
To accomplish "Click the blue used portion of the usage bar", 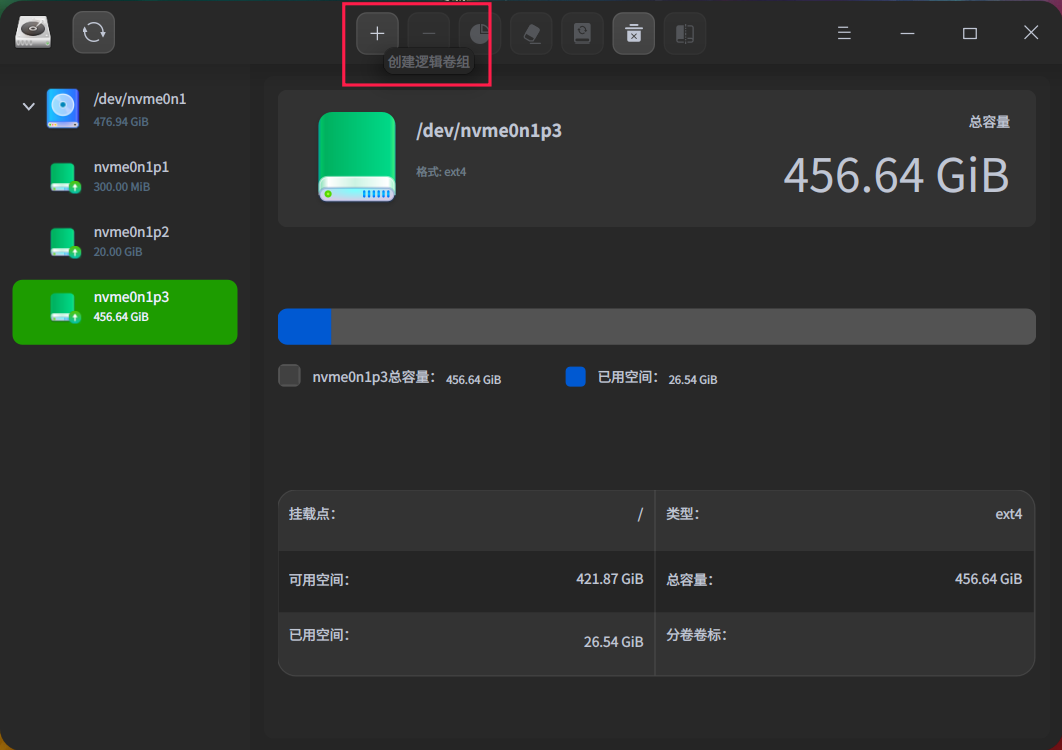I will [x=305, y=327].
